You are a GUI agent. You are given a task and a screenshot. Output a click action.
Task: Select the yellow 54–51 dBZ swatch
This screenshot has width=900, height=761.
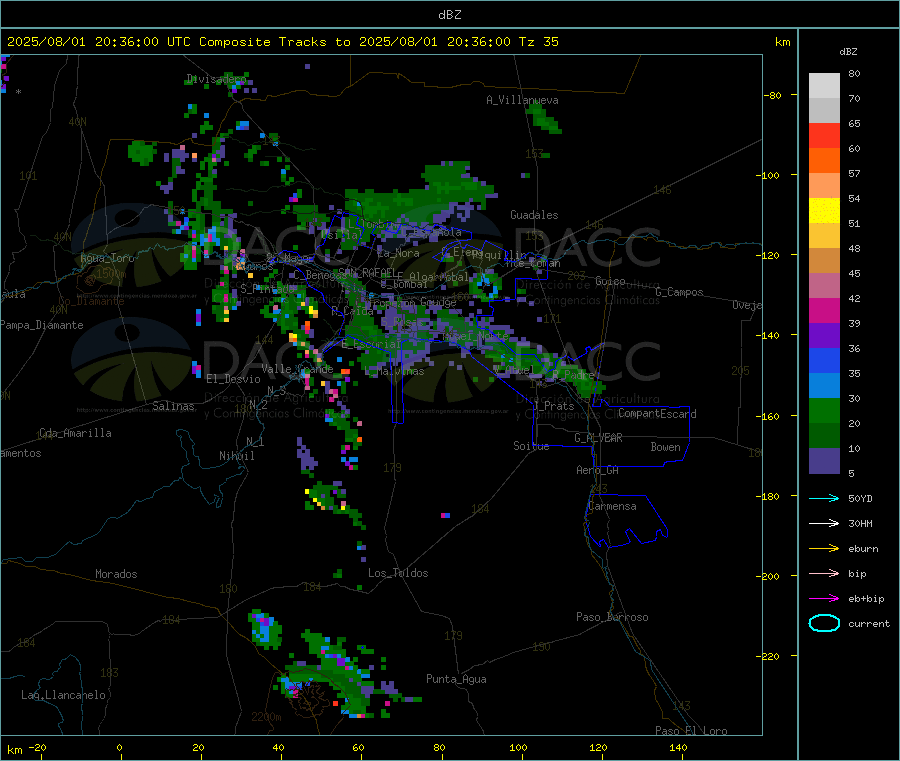point(824,211)
